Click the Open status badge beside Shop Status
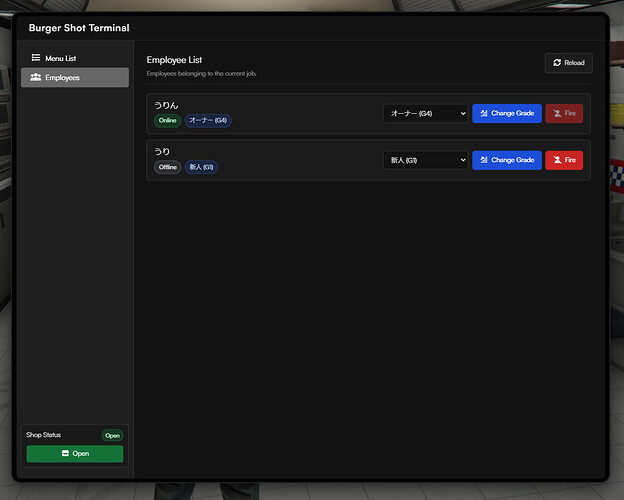This screenshot has width=624, height=500. click(x=112, y=436)
